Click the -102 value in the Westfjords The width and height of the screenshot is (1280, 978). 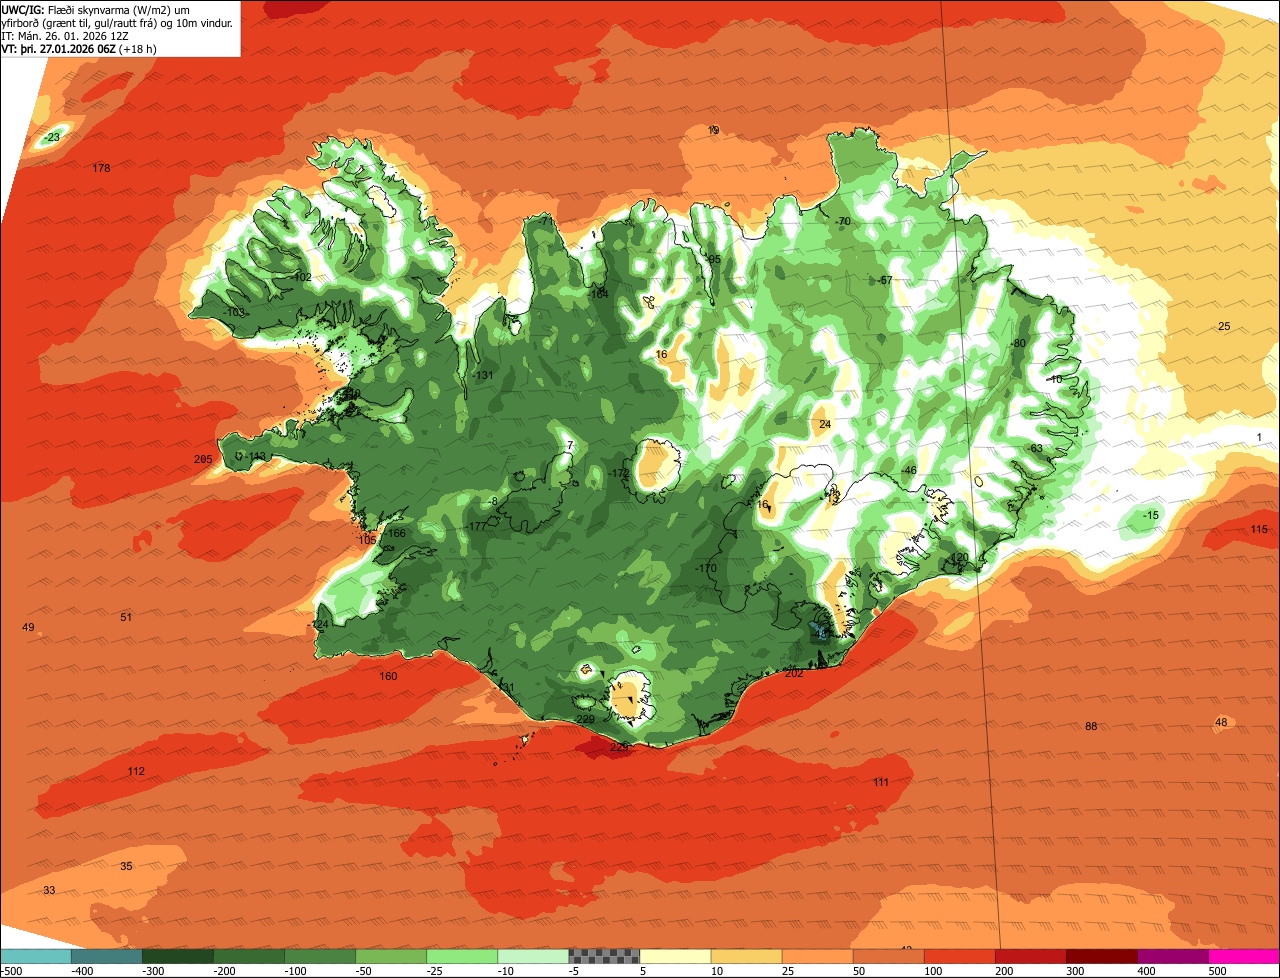[301, 277]
